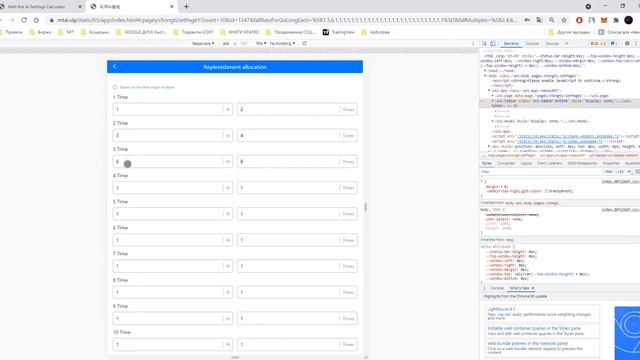Click the browser address bar URL

tap(288, 20)
